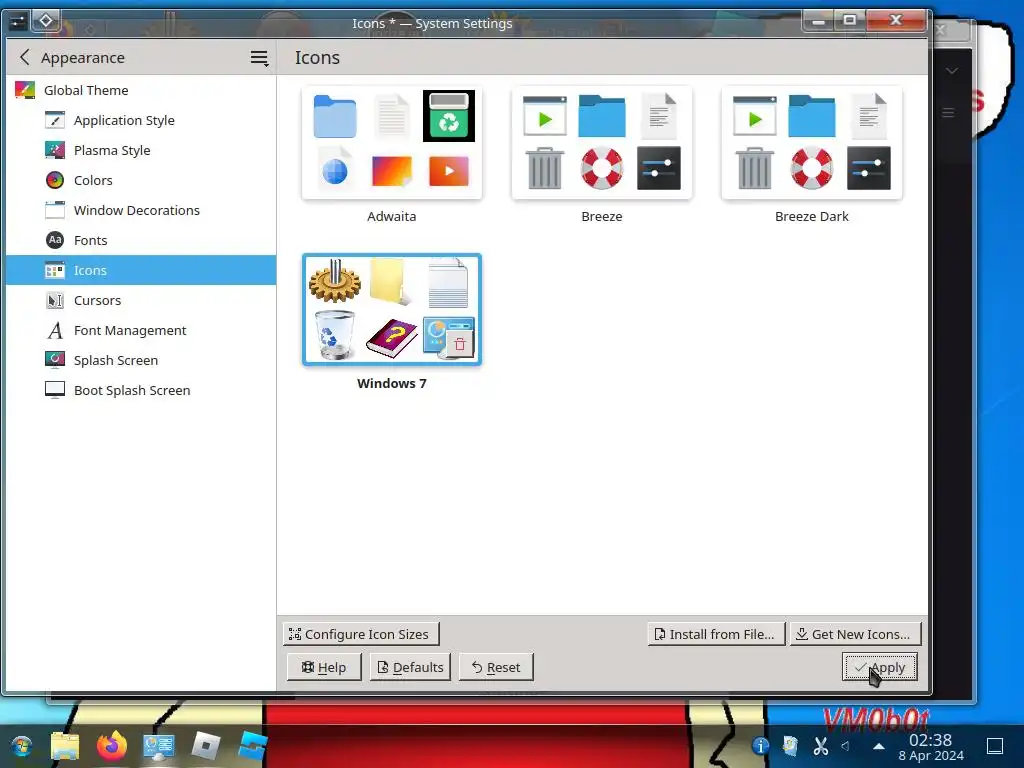The width and height of the screenshot is (1024, 768).
Task: Click the Font Management 'A' icon
Action: pos(55,330)
